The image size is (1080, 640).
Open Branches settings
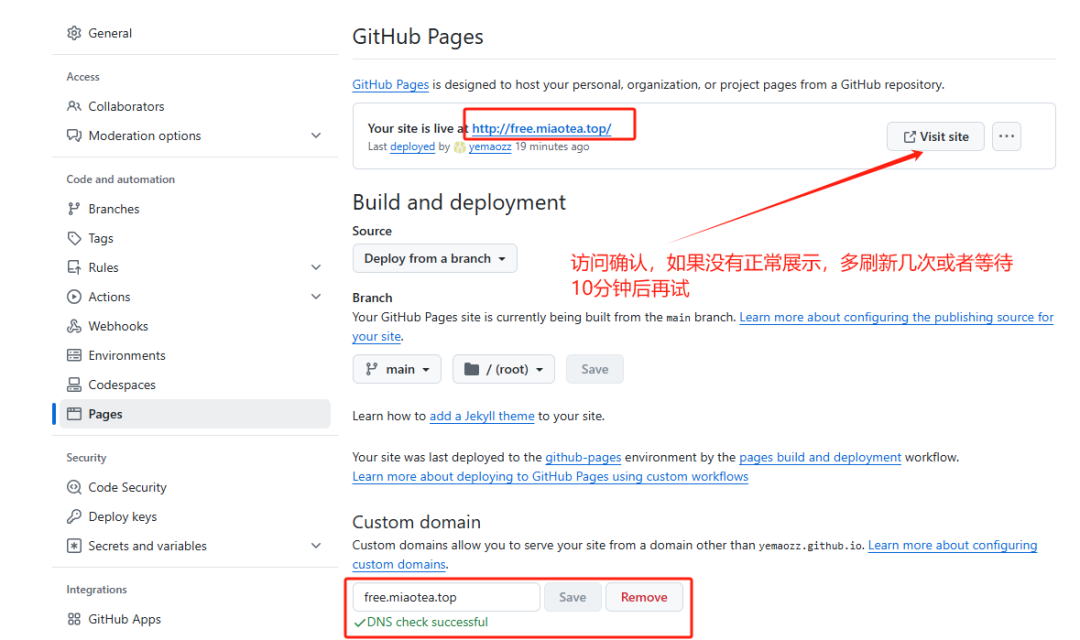(x=114, y=209)
